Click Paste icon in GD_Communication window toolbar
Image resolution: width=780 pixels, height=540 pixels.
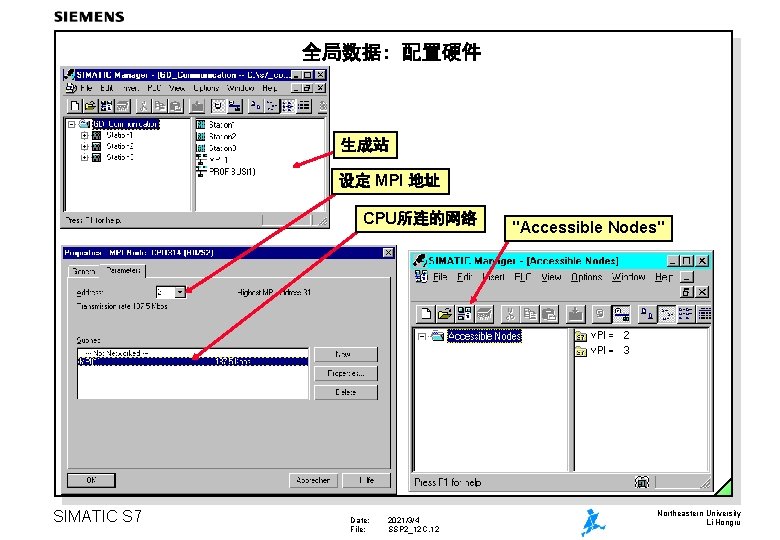(176, 105)
